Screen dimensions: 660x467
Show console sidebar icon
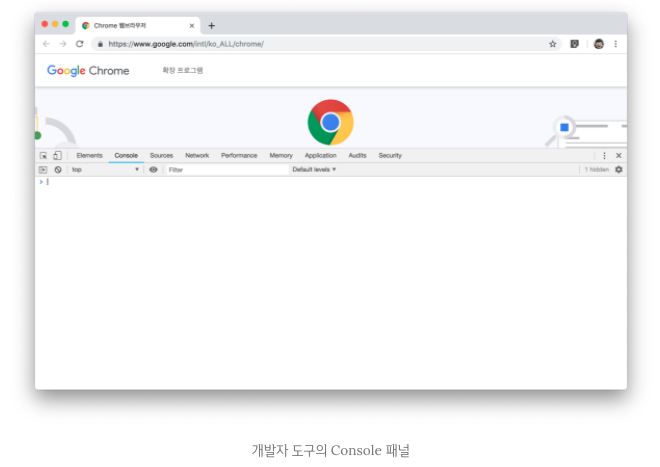pyautogui.click(x=43, y=170)
